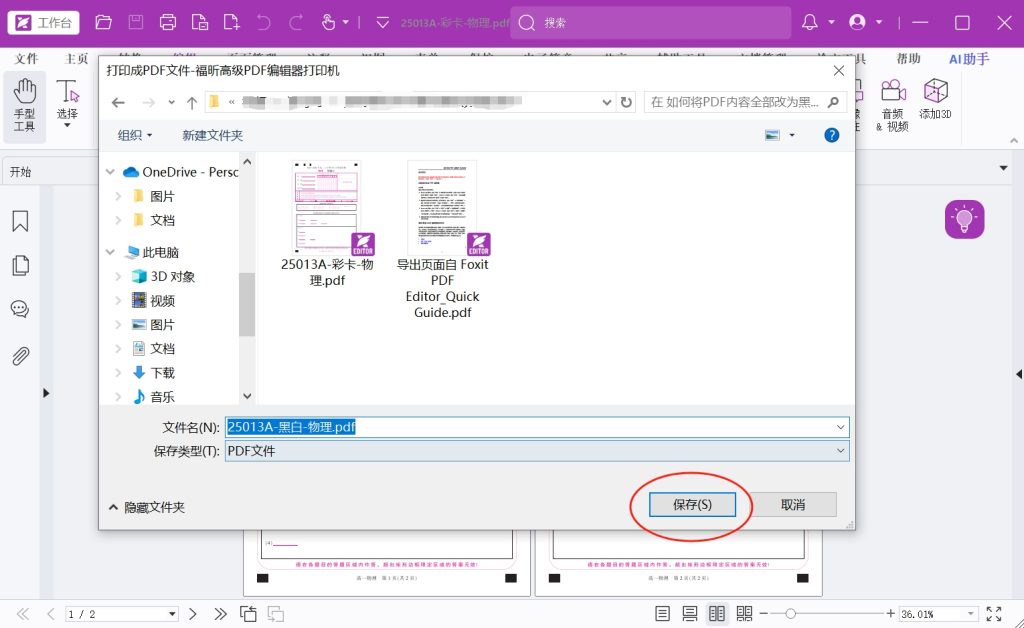The height and width of the screenshot is (628, 1024).
Task: Open the AI Assistant (AI助手) tab
Action: click(x=968, y=59)
